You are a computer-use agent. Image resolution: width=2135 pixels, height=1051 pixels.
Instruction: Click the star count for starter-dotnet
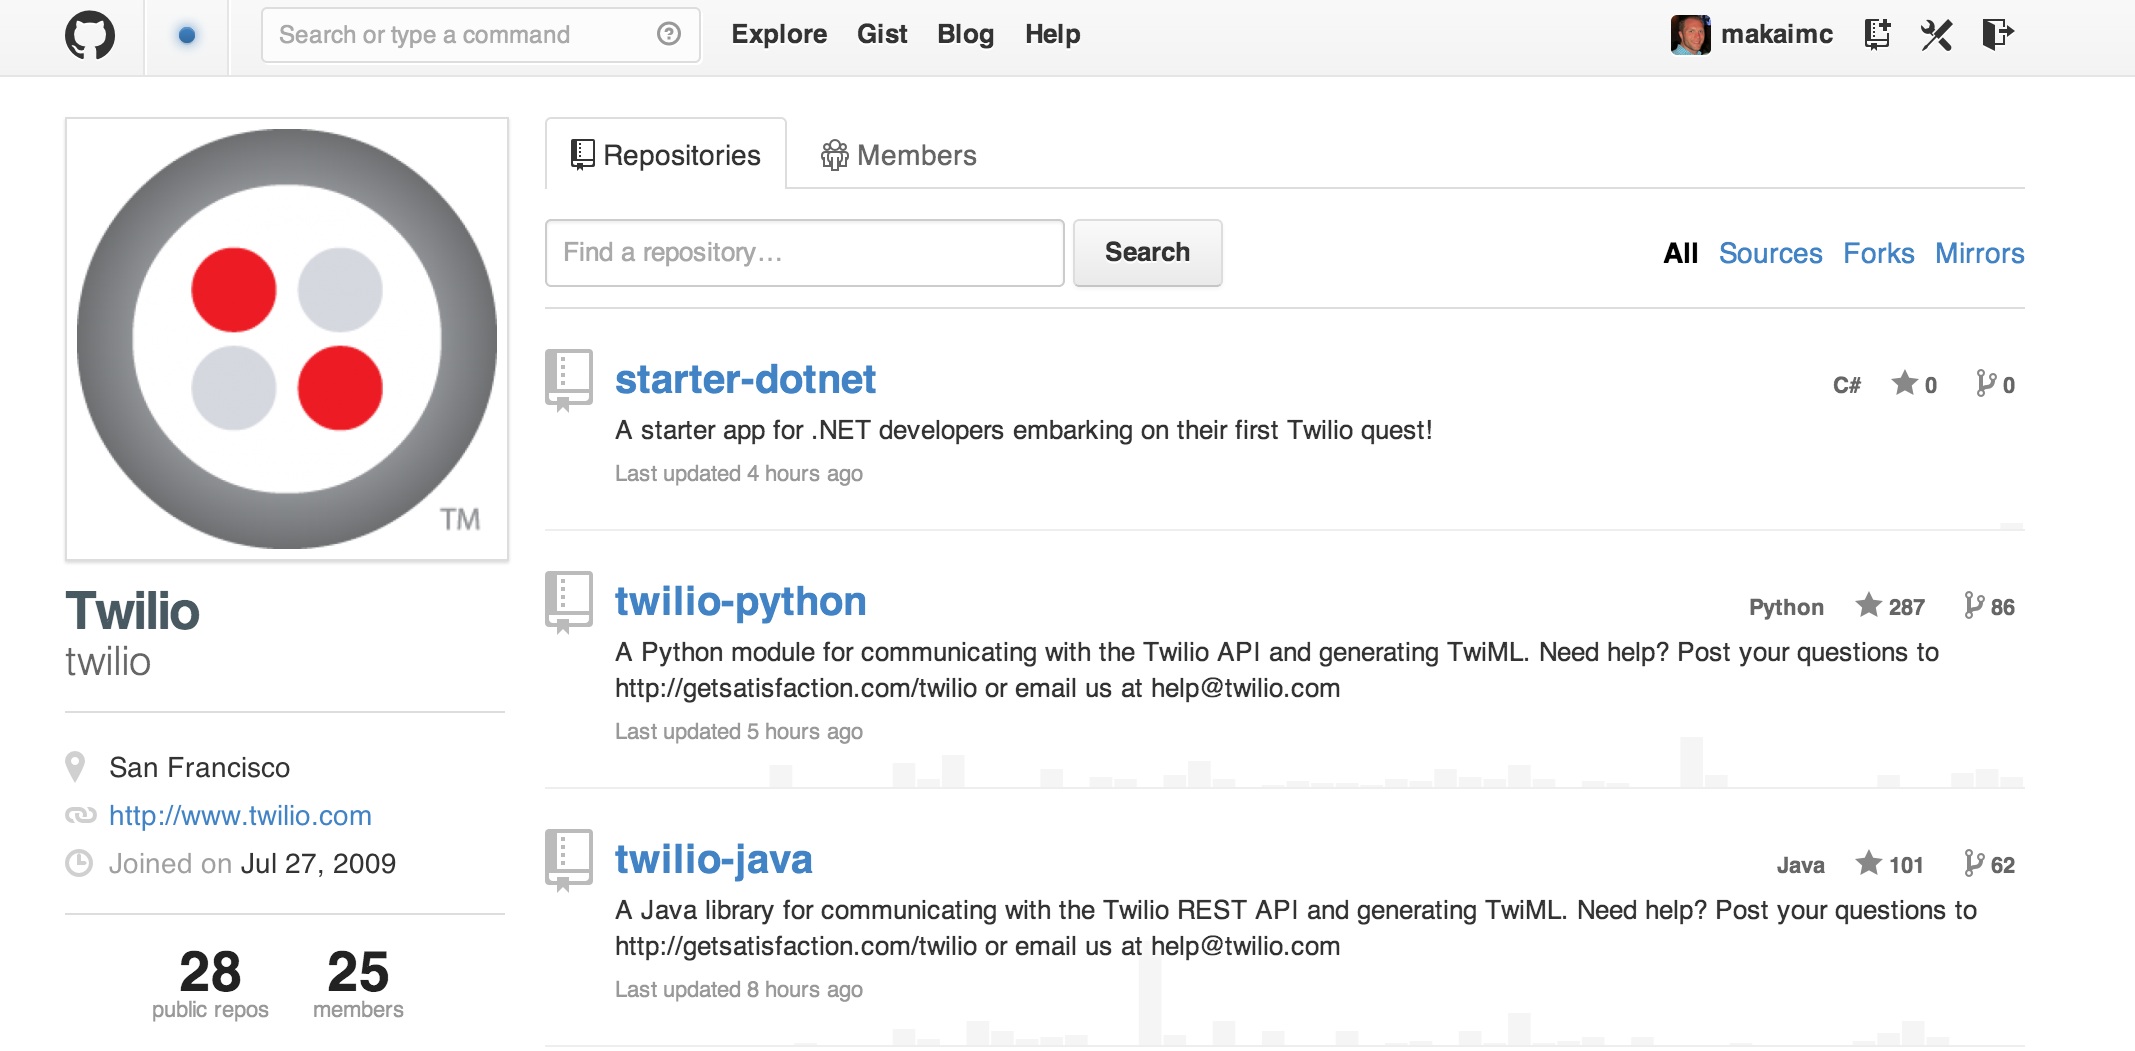[1914, 384]
